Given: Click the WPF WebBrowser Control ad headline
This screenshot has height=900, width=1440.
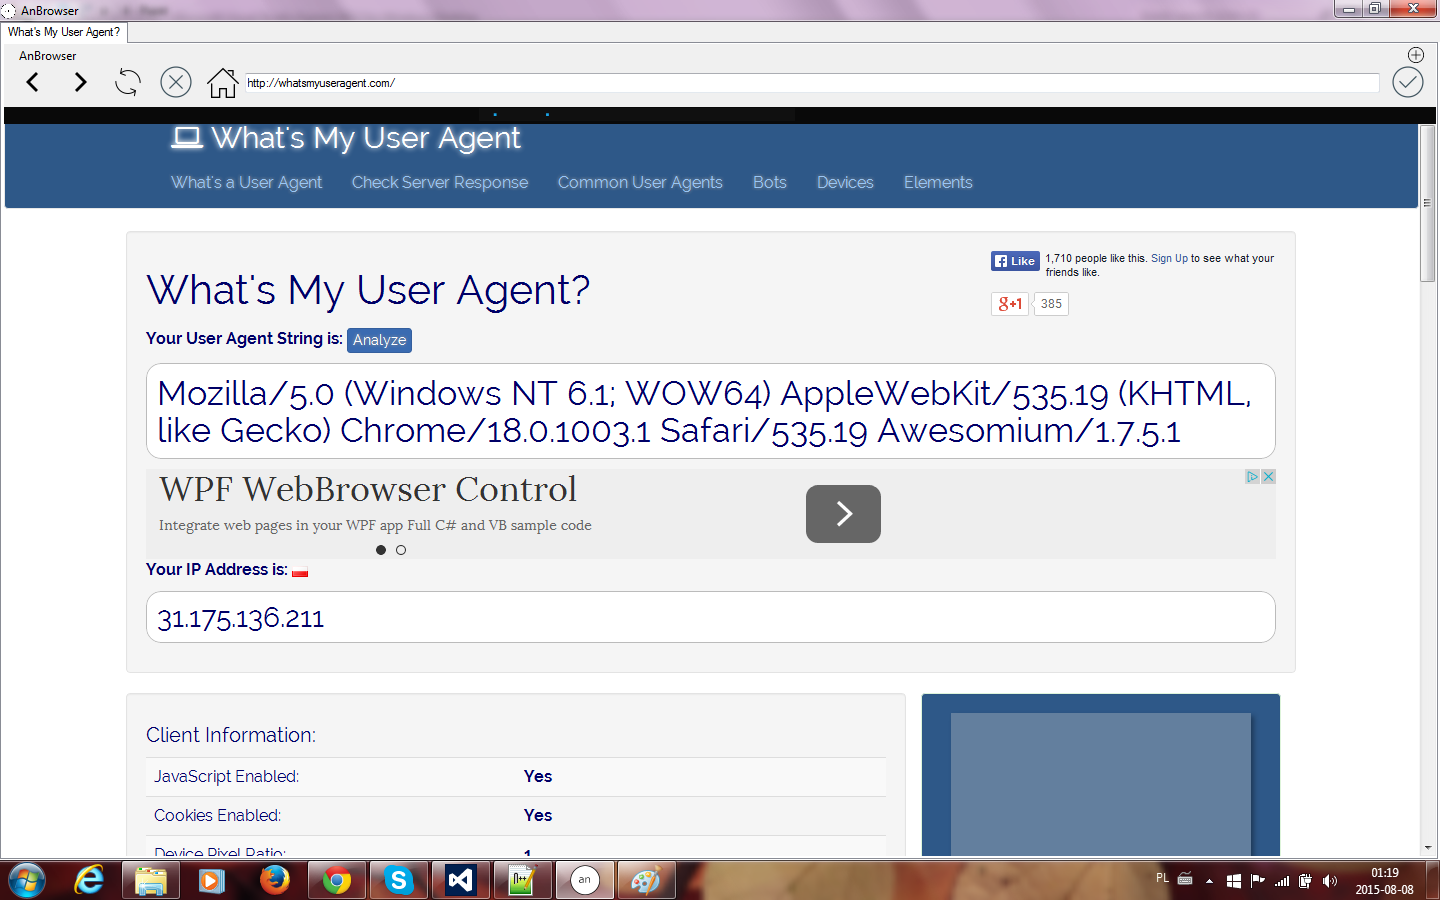Looking at the screenshot, I should 368,489.
